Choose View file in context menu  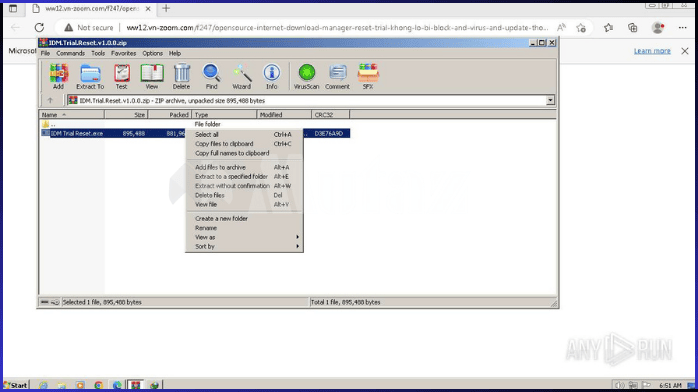pyautogui.click(x=244, y=205)
